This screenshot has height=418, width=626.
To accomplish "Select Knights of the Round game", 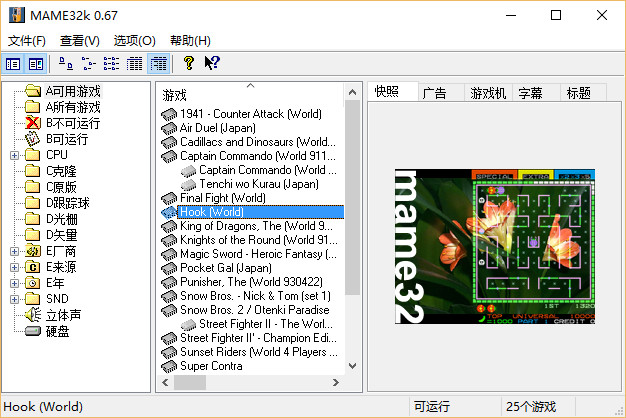I will point(259,240).
